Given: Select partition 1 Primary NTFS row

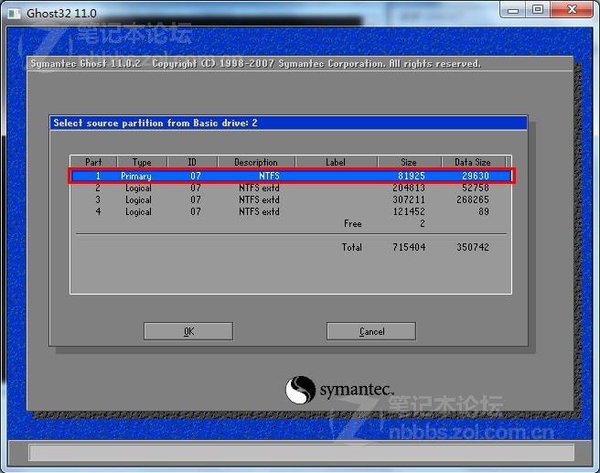Looking at the screenshot, I should click(290, 176).
